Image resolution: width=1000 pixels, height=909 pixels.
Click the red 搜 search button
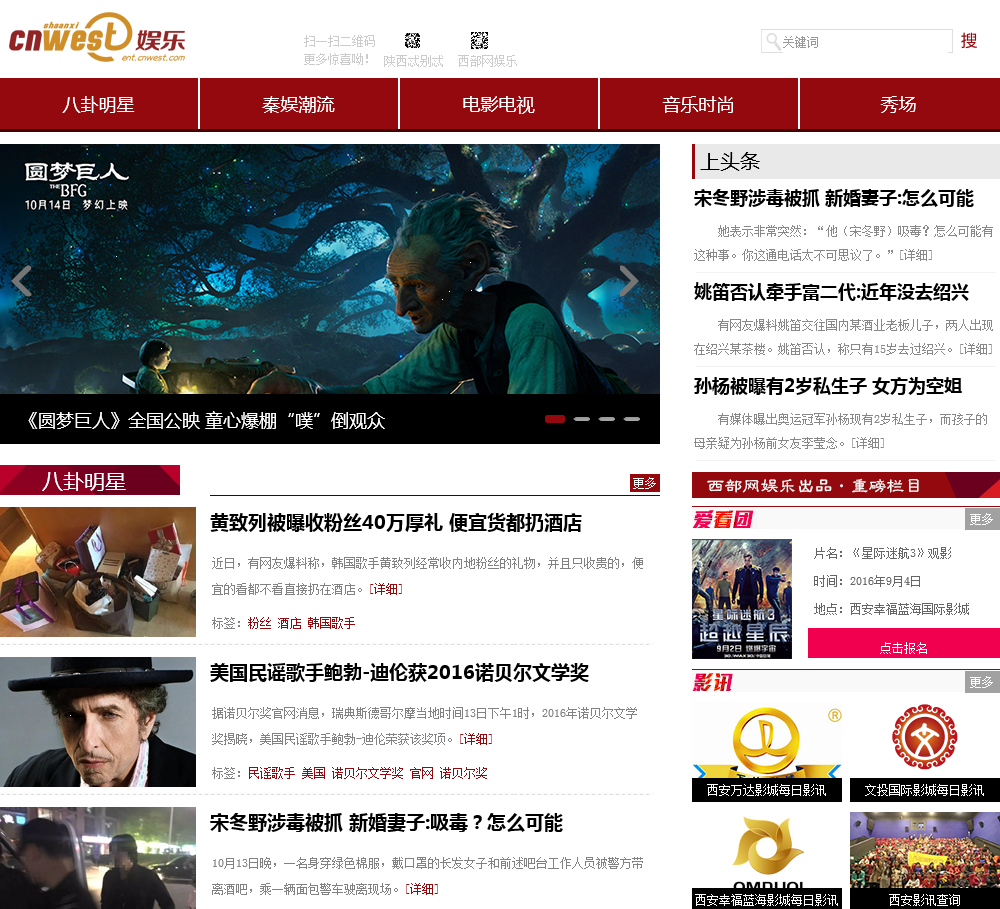(969, 41)
